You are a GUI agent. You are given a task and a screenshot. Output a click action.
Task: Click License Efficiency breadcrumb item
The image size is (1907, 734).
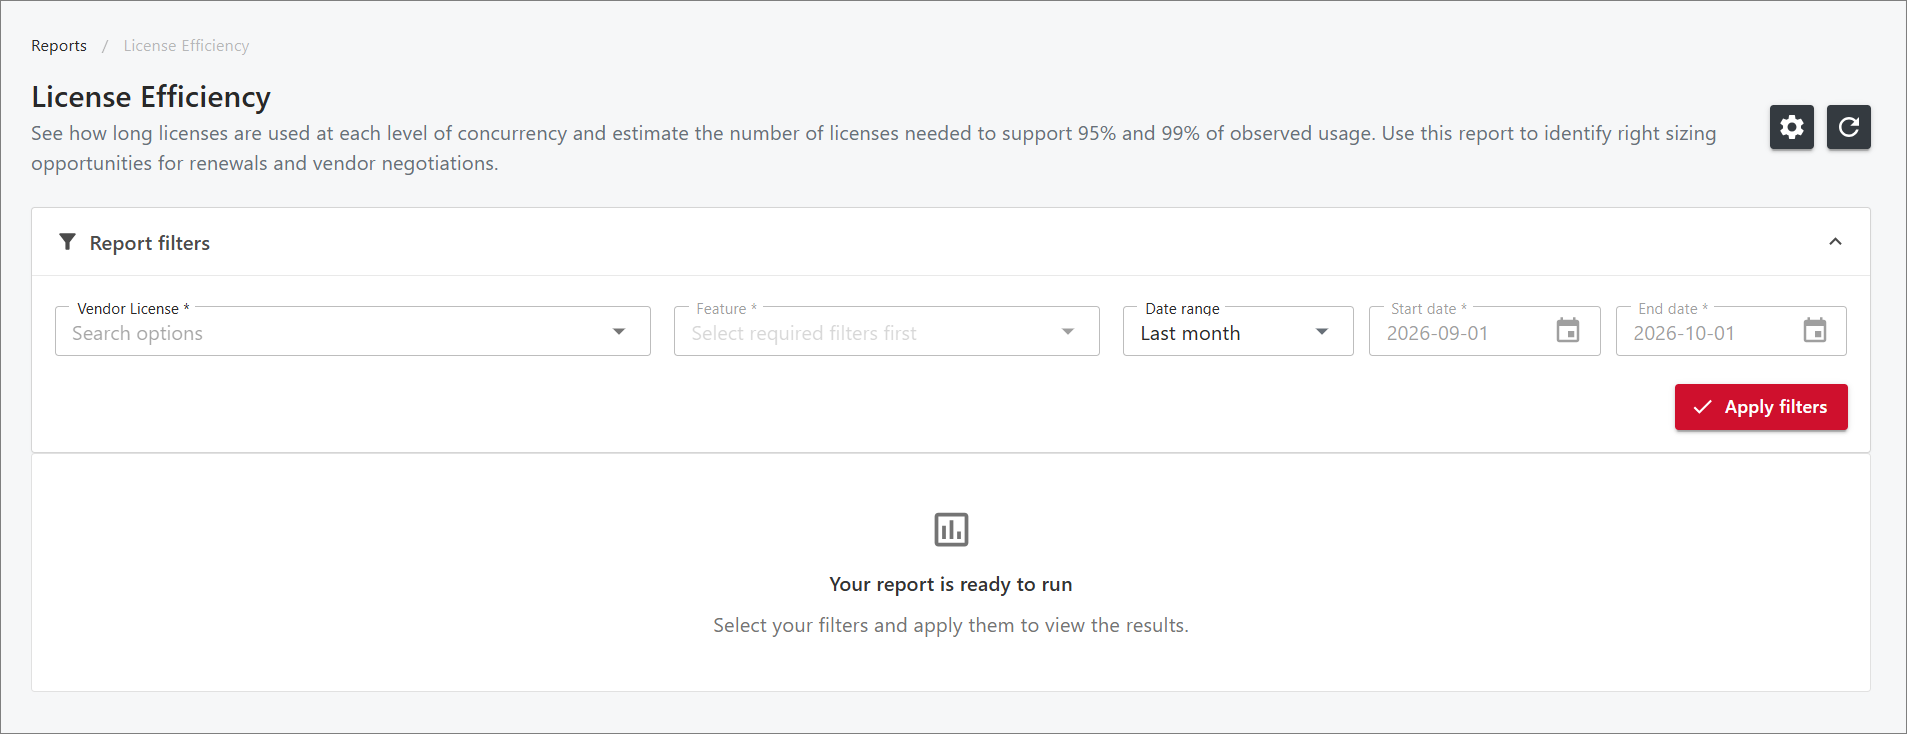click(186, 46)
